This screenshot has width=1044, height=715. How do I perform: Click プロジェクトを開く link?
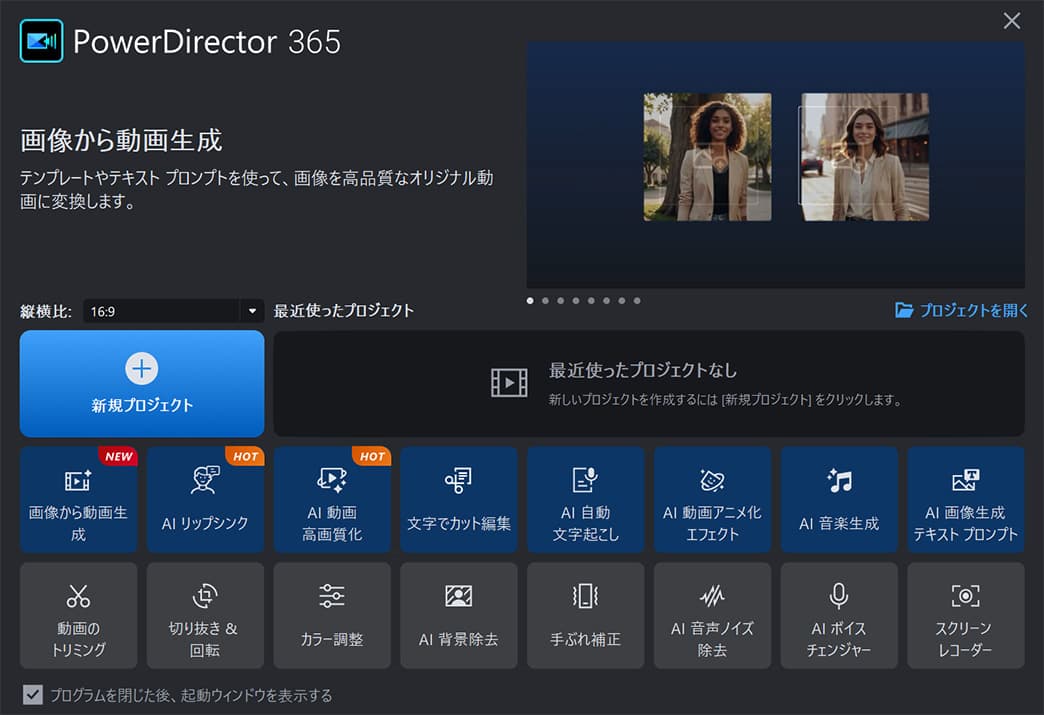(x=973, y=310)
